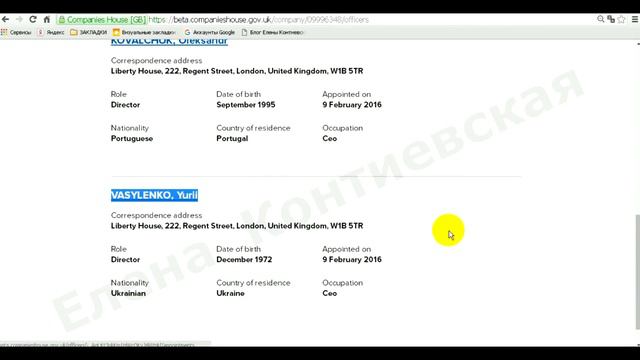Click Kovalchuk's 'Director' role value
640x360 pixels.
(125, 105)
